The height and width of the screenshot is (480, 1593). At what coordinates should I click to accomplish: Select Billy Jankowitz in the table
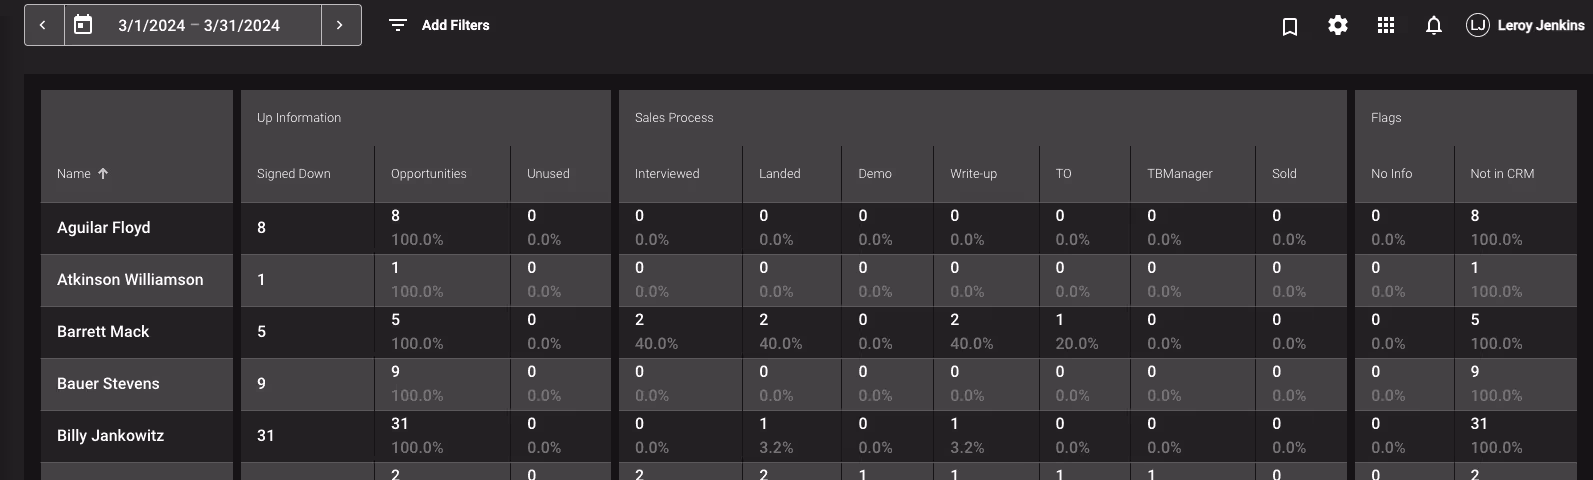pos(110,435)
